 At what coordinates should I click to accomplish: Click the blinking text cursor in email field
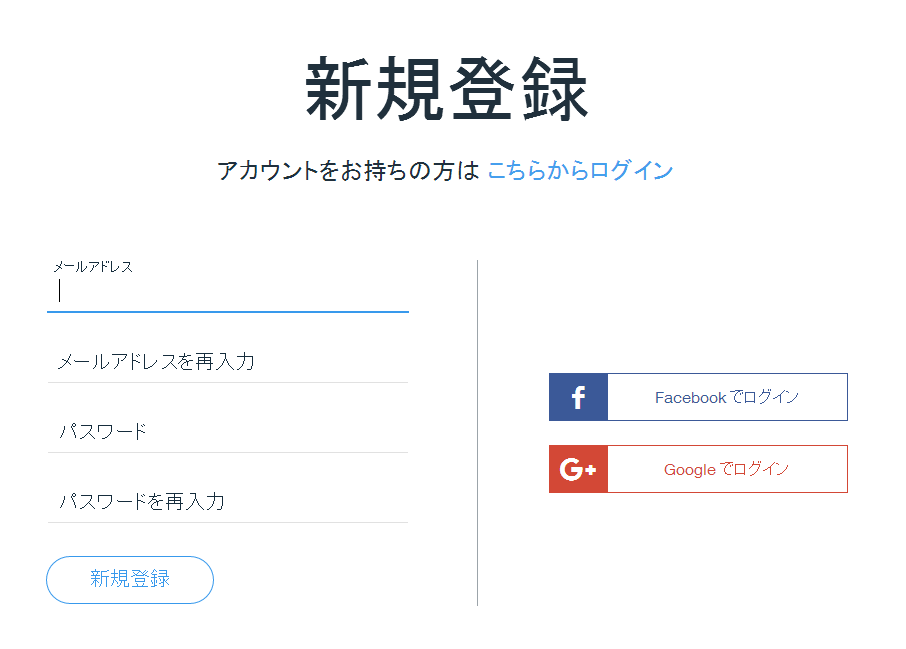[60, 290]
